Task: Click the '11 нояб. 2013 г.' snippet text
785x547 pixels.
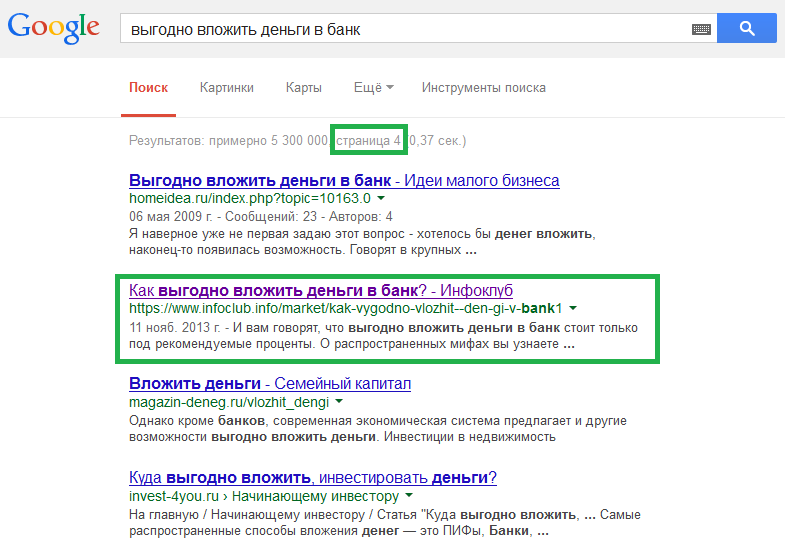Action: (175, 328)
